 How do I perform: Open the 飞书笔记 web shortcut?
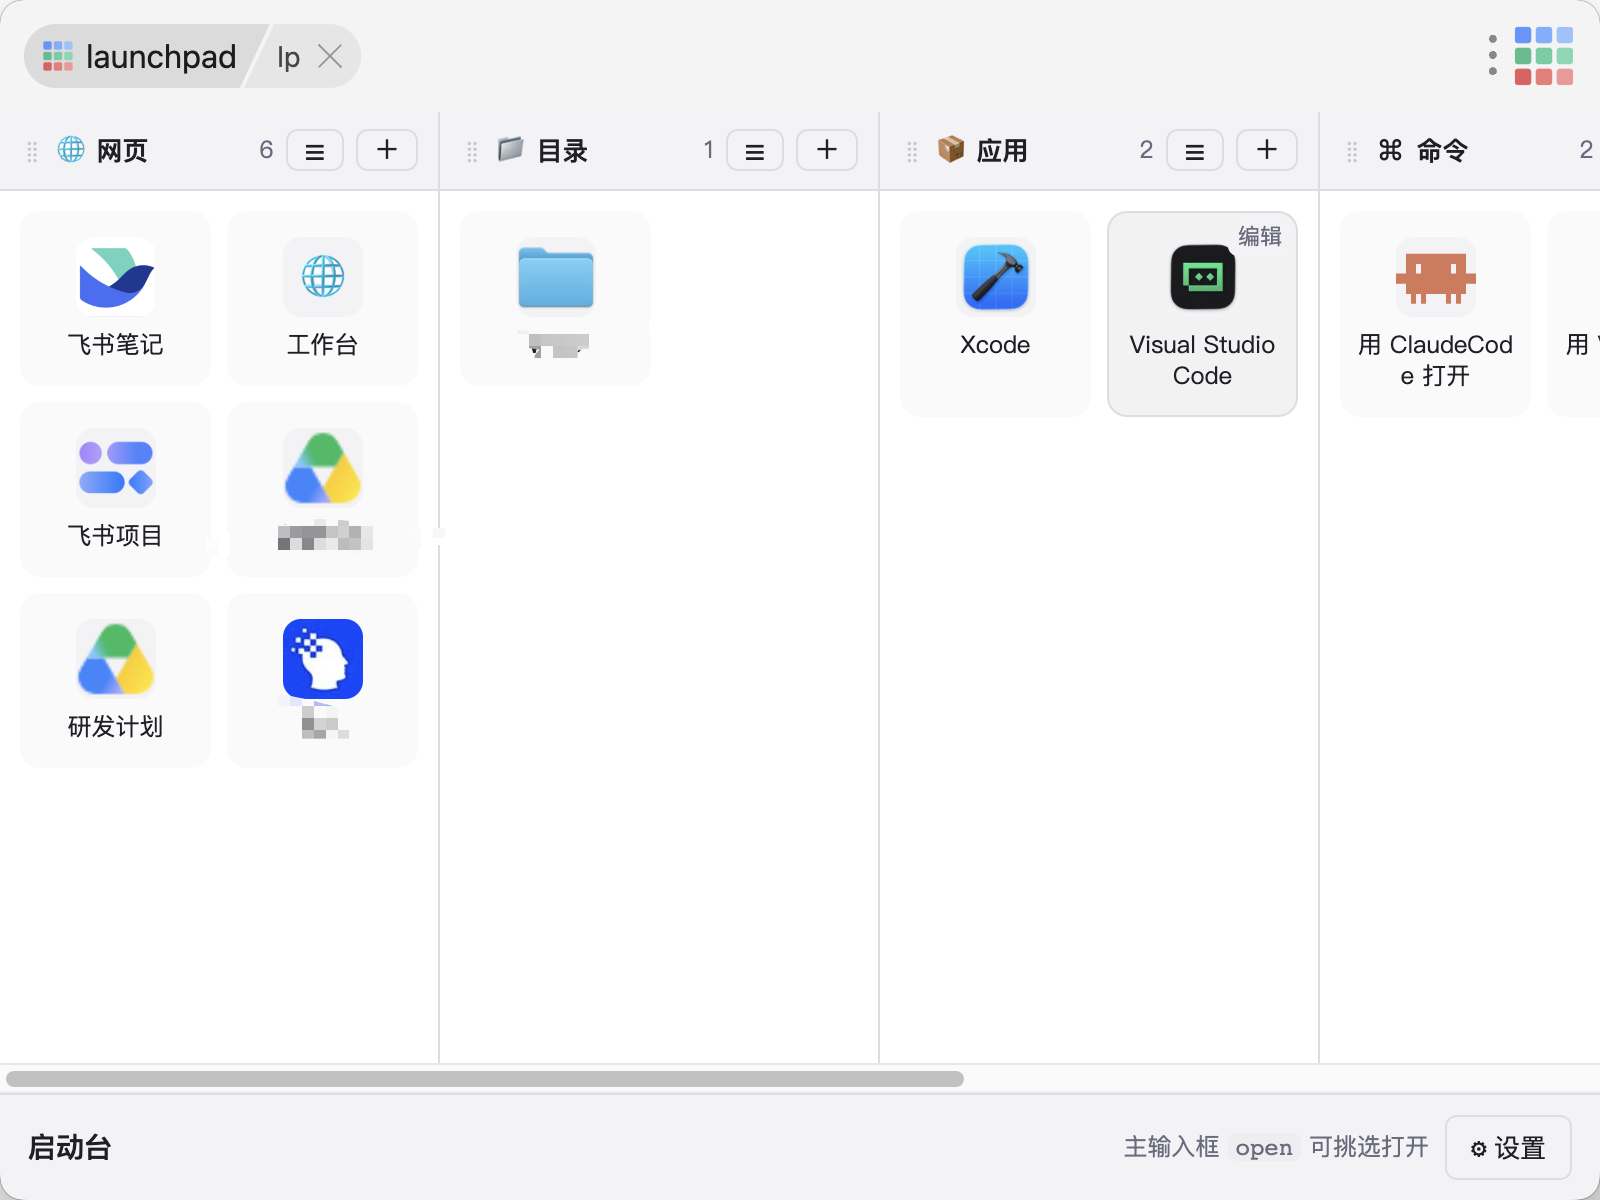pos(115,298)
